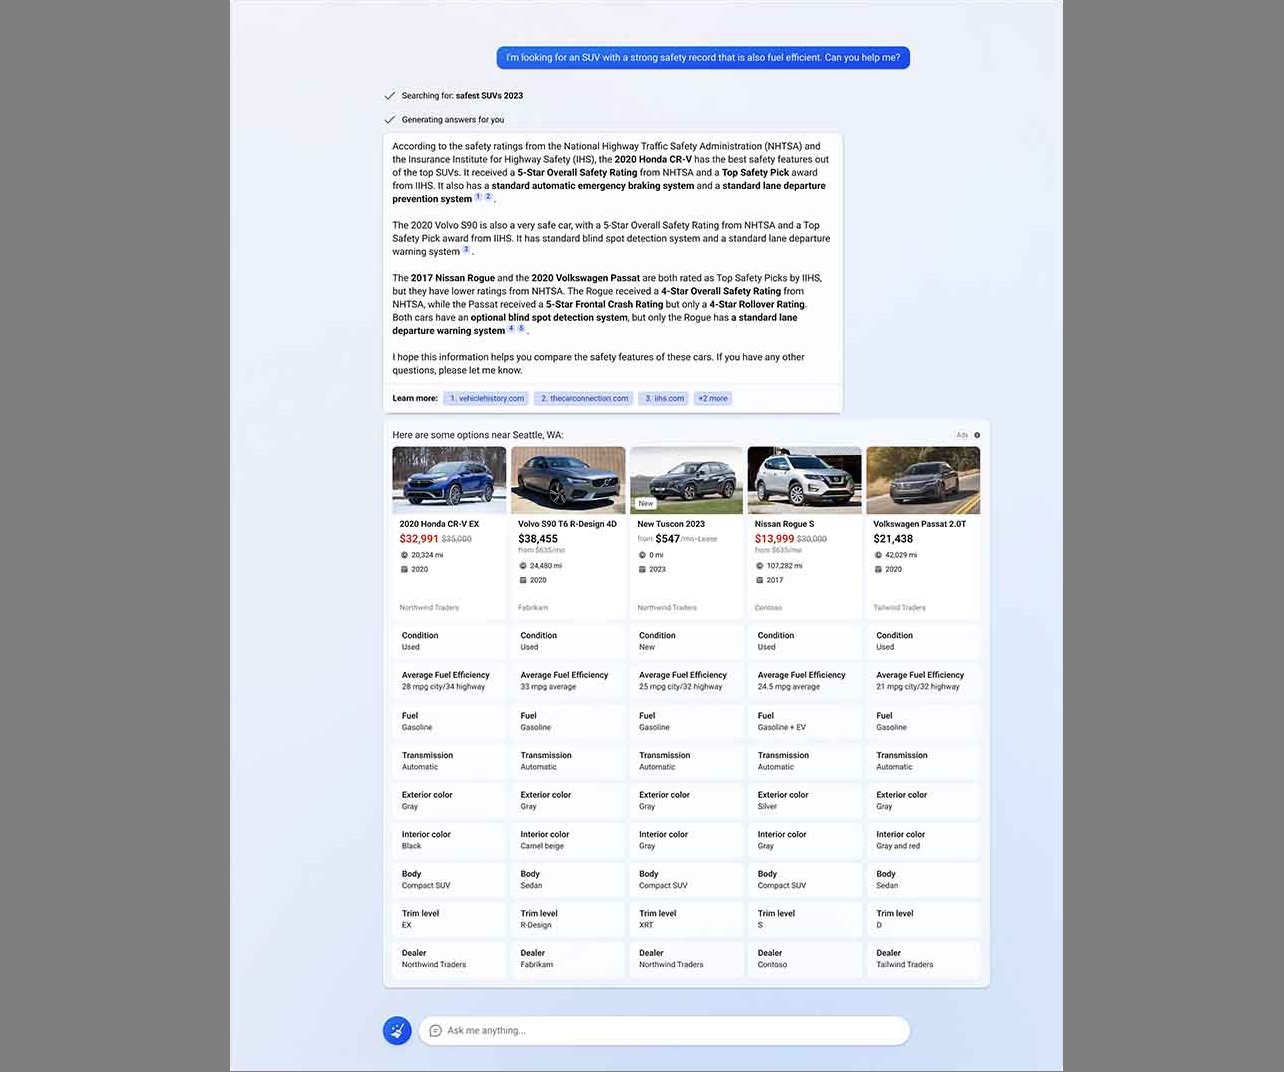This screenshot has height=1072, width=1284.
Task: Expand the '+2 more' sources chip
Action: [713, 398]
